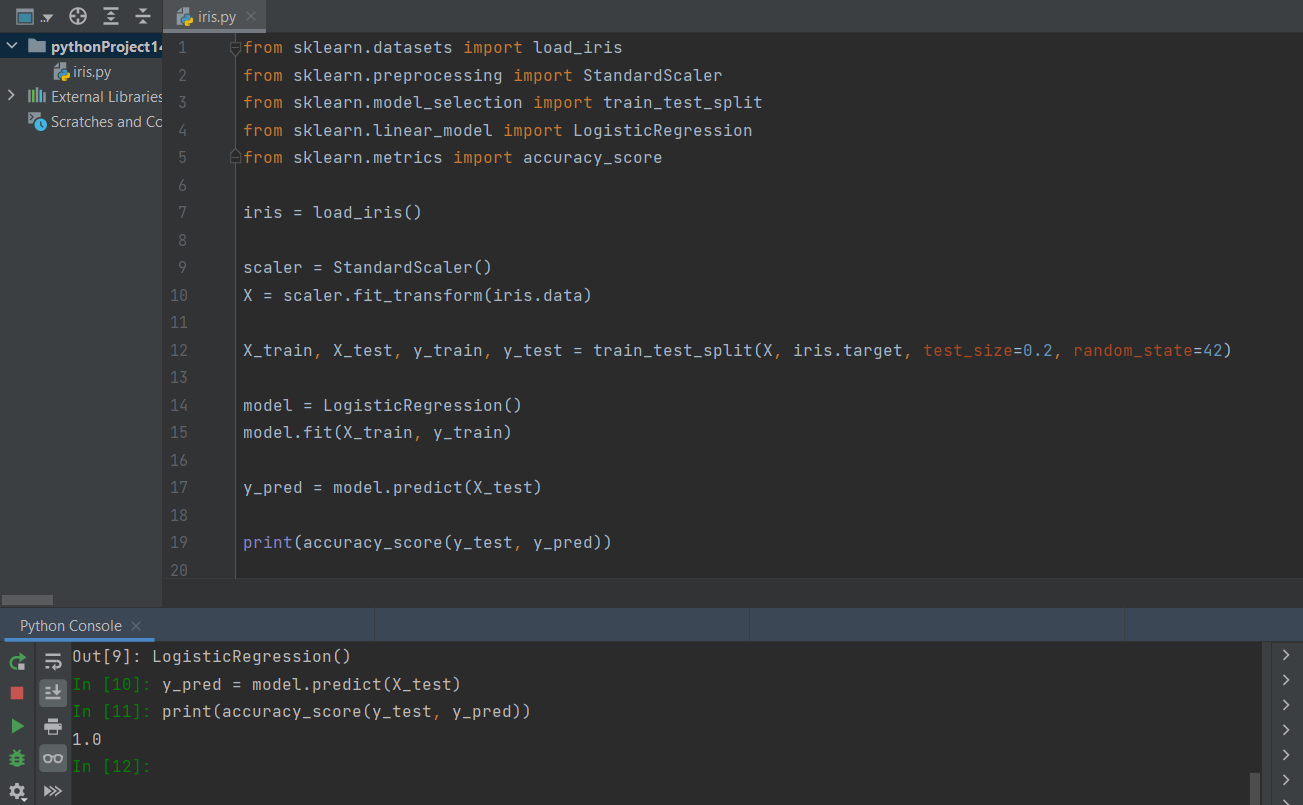This screenshot has width=1303, height=805.
Task: Debug the iris.py script
Action: [x=16, y=758]
